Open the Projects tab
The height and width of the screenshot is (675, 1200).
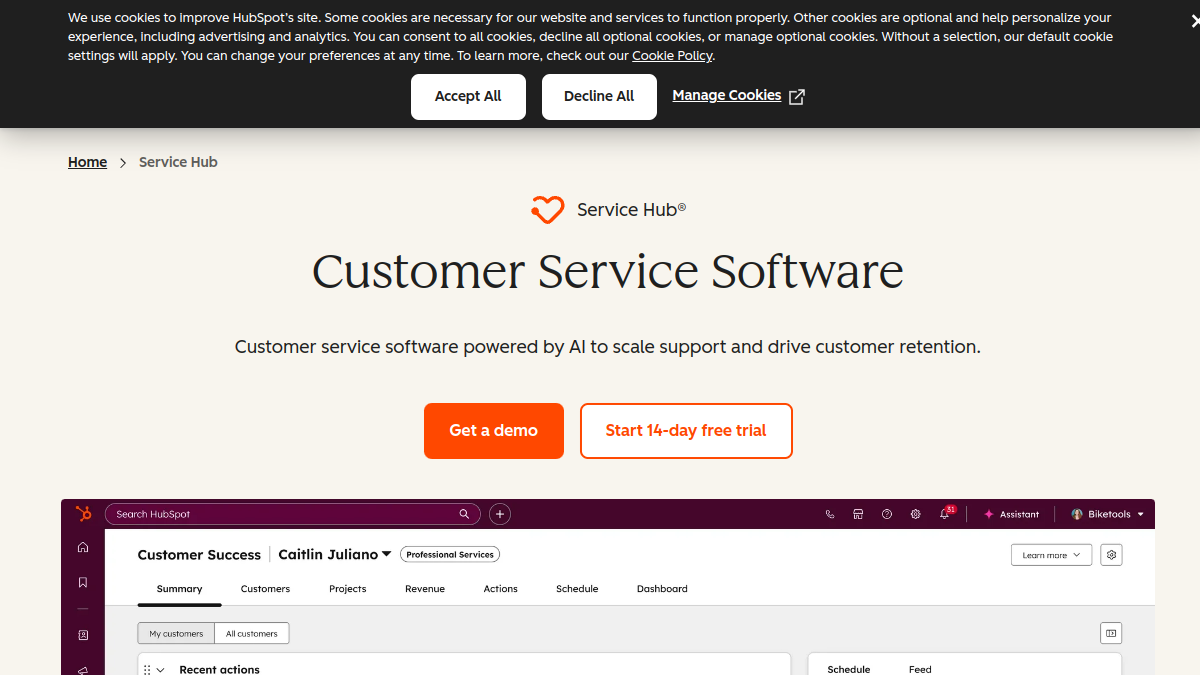[348, 589]
